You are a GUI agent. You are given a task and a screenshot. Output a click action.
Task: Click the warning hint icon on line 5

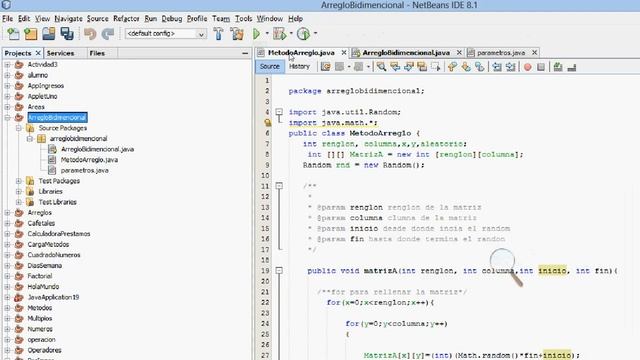tap(267, 122)
